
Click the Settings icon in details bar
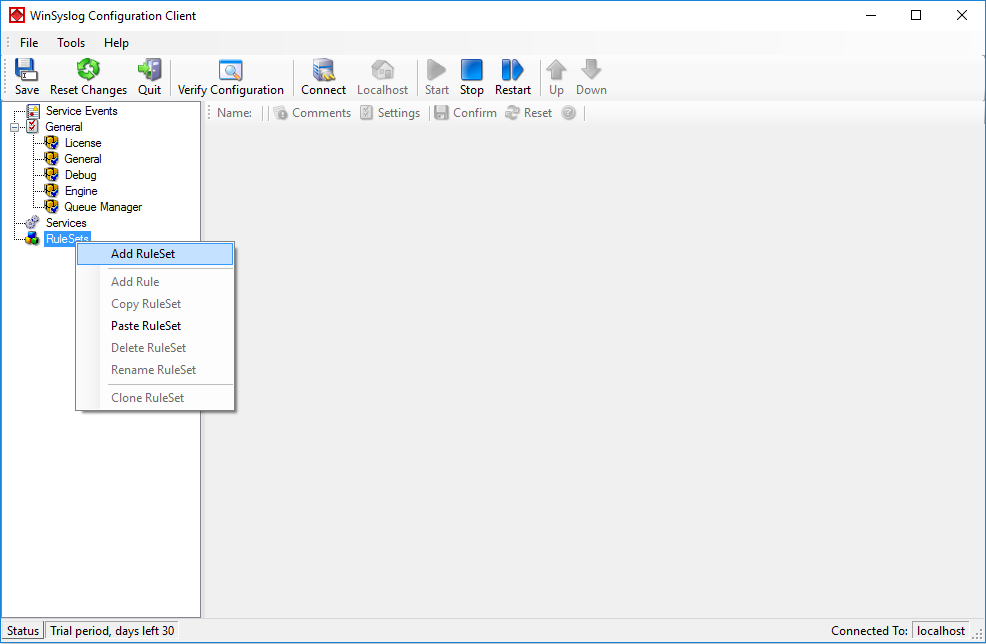[366, 113]
